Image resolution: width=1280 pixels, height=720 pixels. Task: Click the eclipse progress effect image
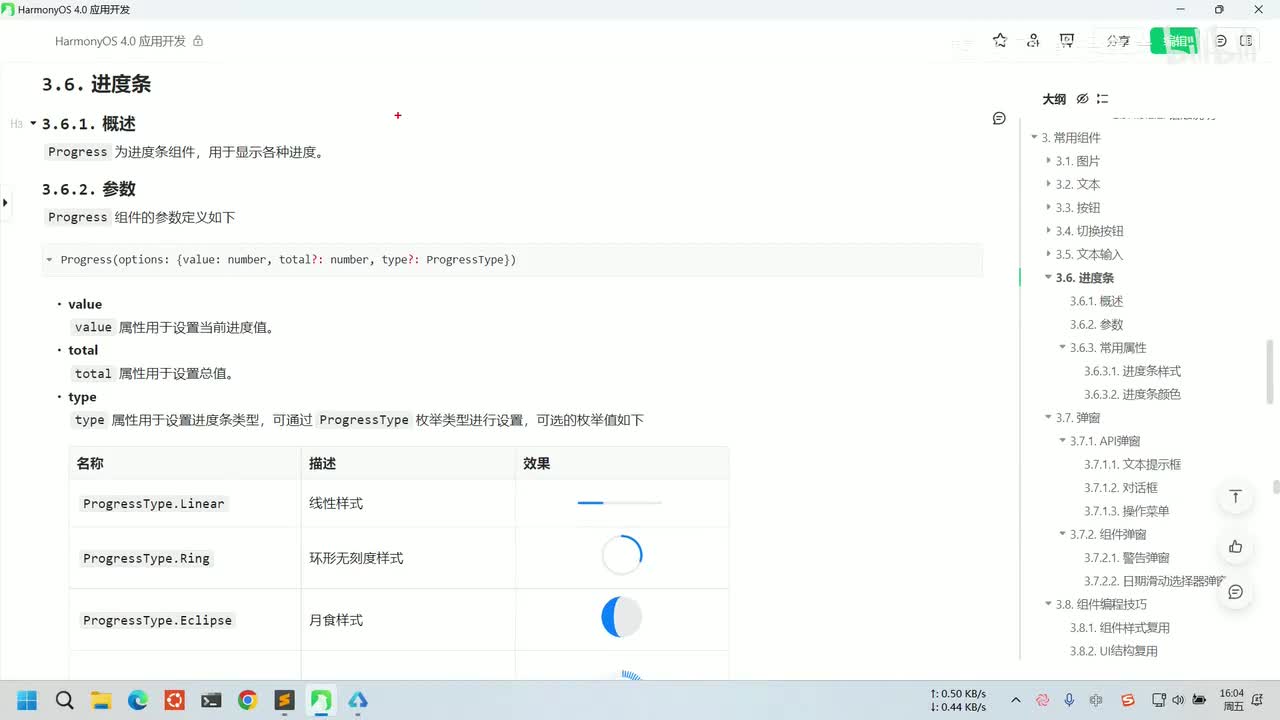tap(622, 617)
